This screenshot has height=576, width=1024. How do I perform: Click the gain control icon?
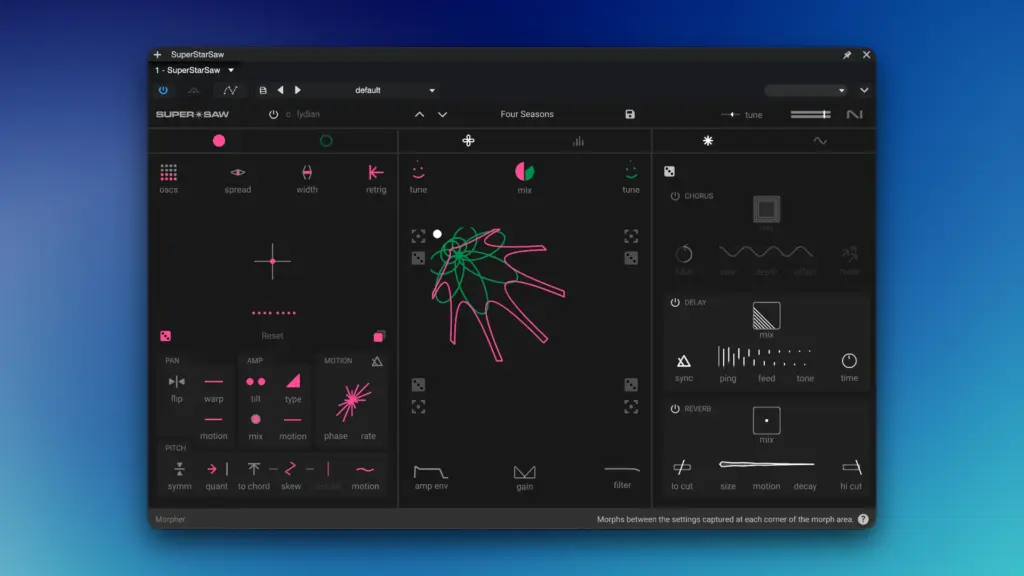point(524,472)
